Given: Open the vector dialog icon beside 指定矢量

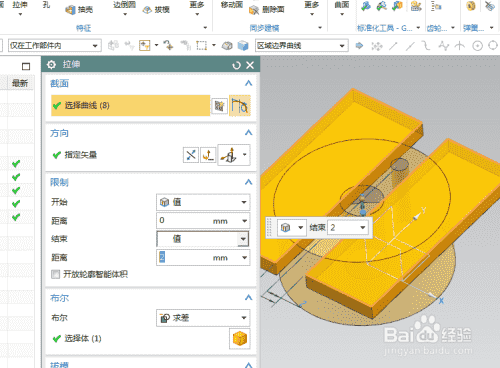Looking at the screenshot, I should coord(208,155).
